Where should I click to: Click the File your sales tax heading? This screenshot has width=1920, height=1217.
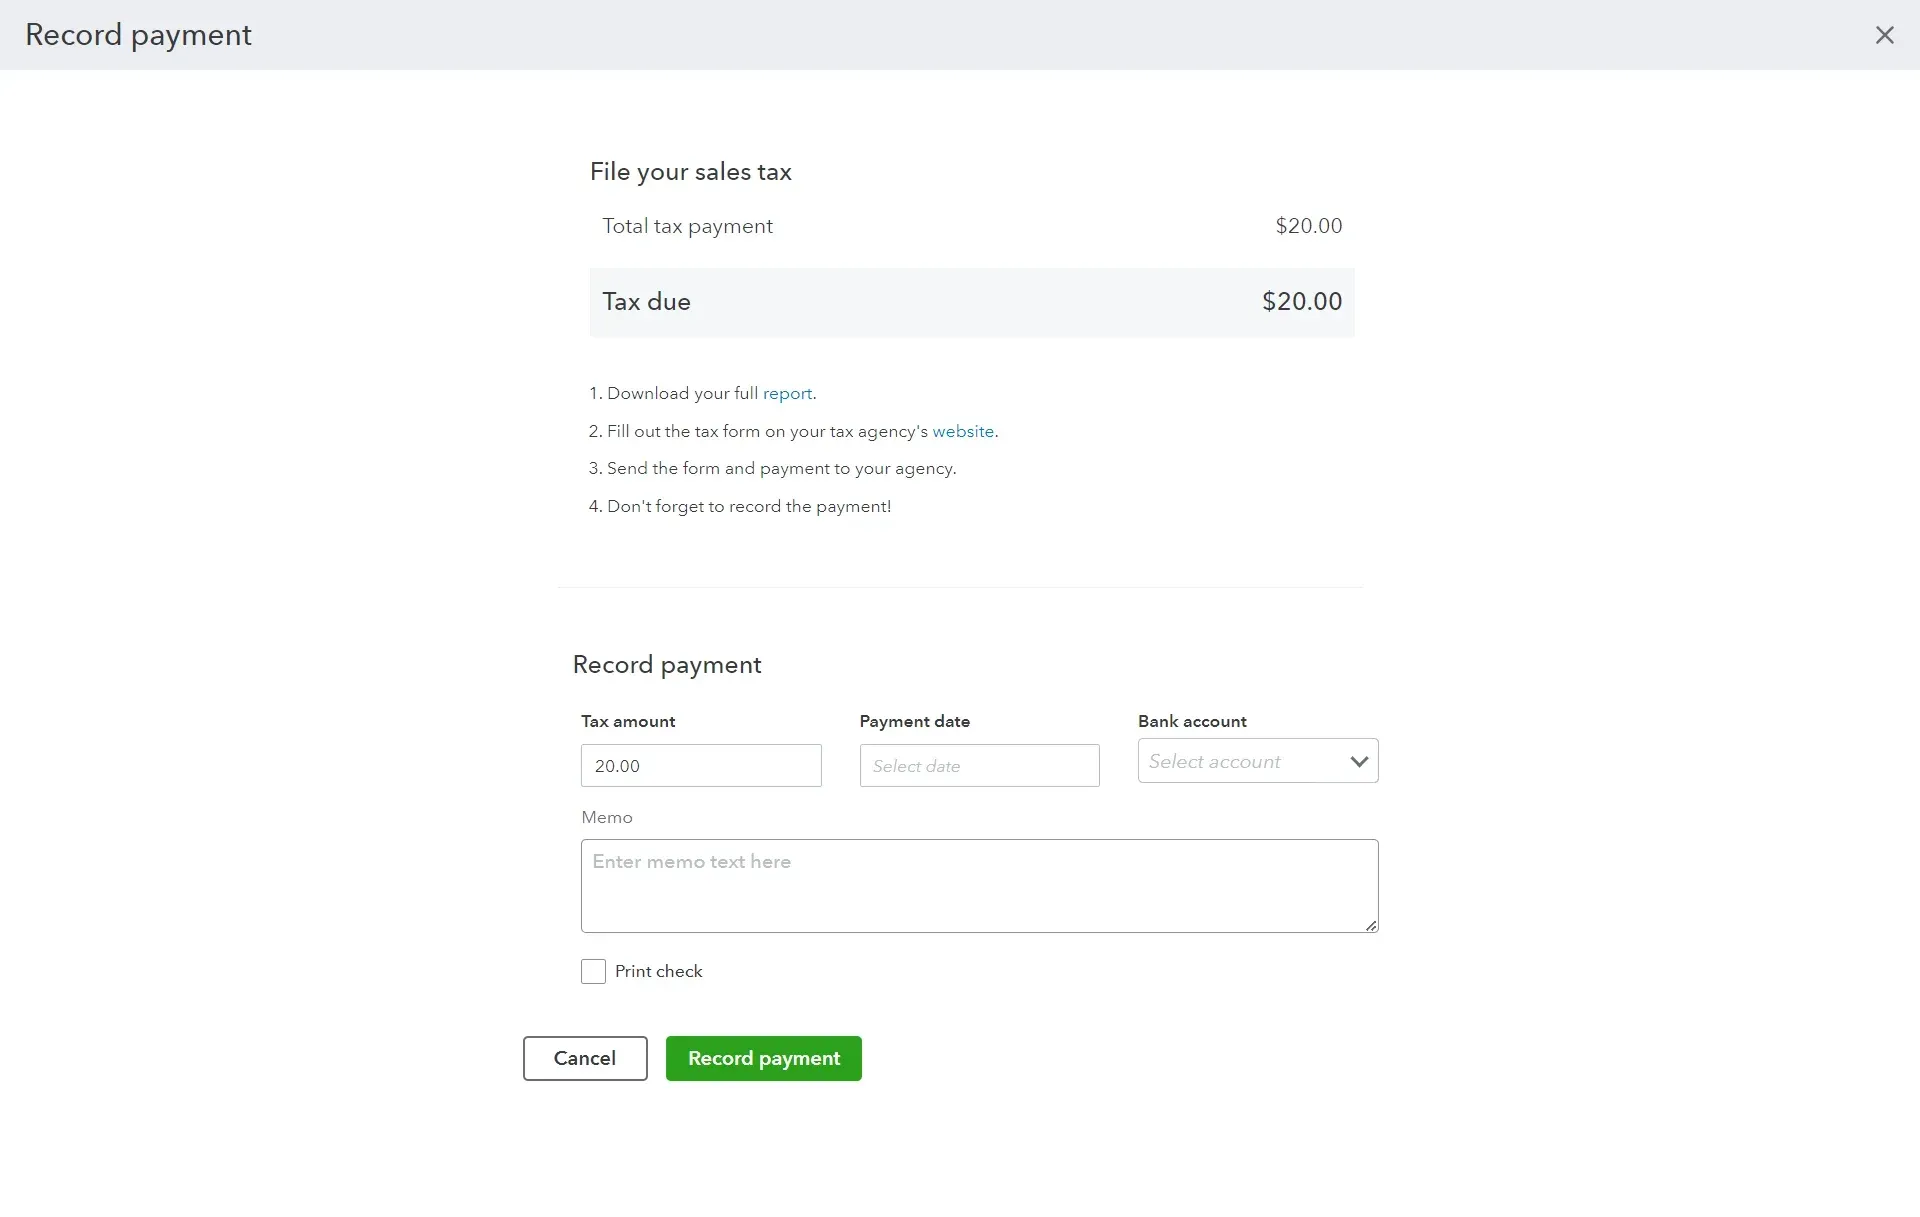coord(690,172)
